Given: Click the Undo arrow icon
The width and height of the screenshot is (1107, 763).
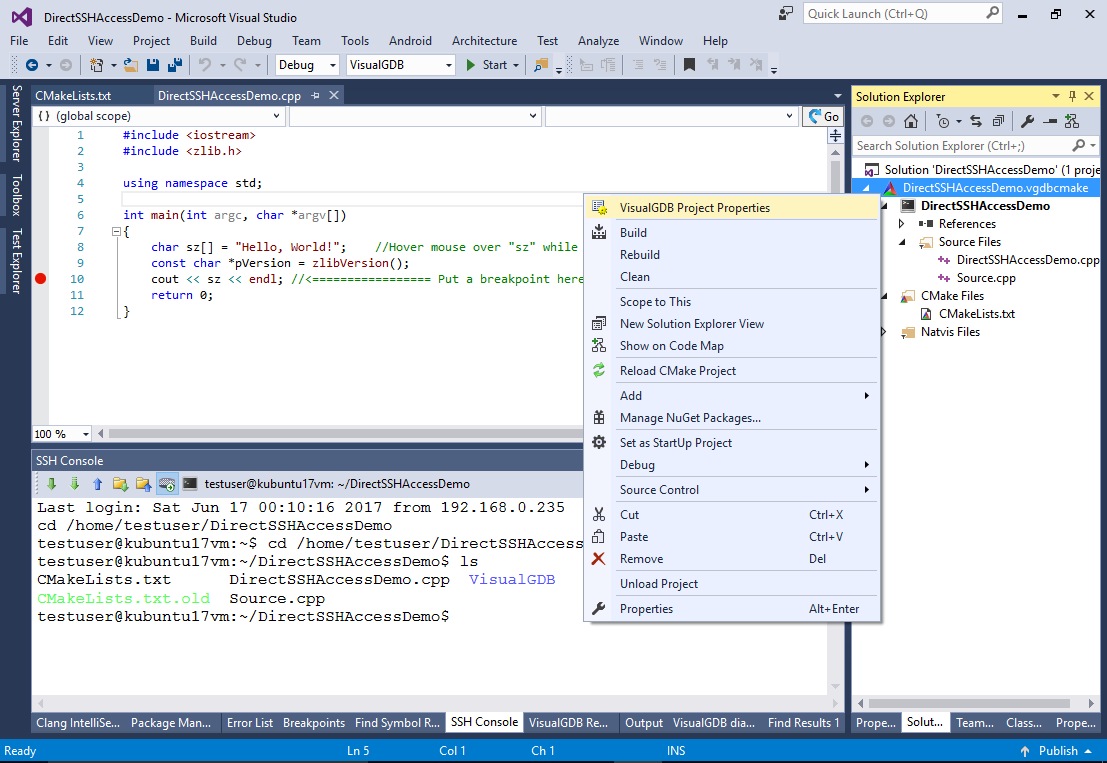Looking at the screenshot, I should tap(205, 65).
